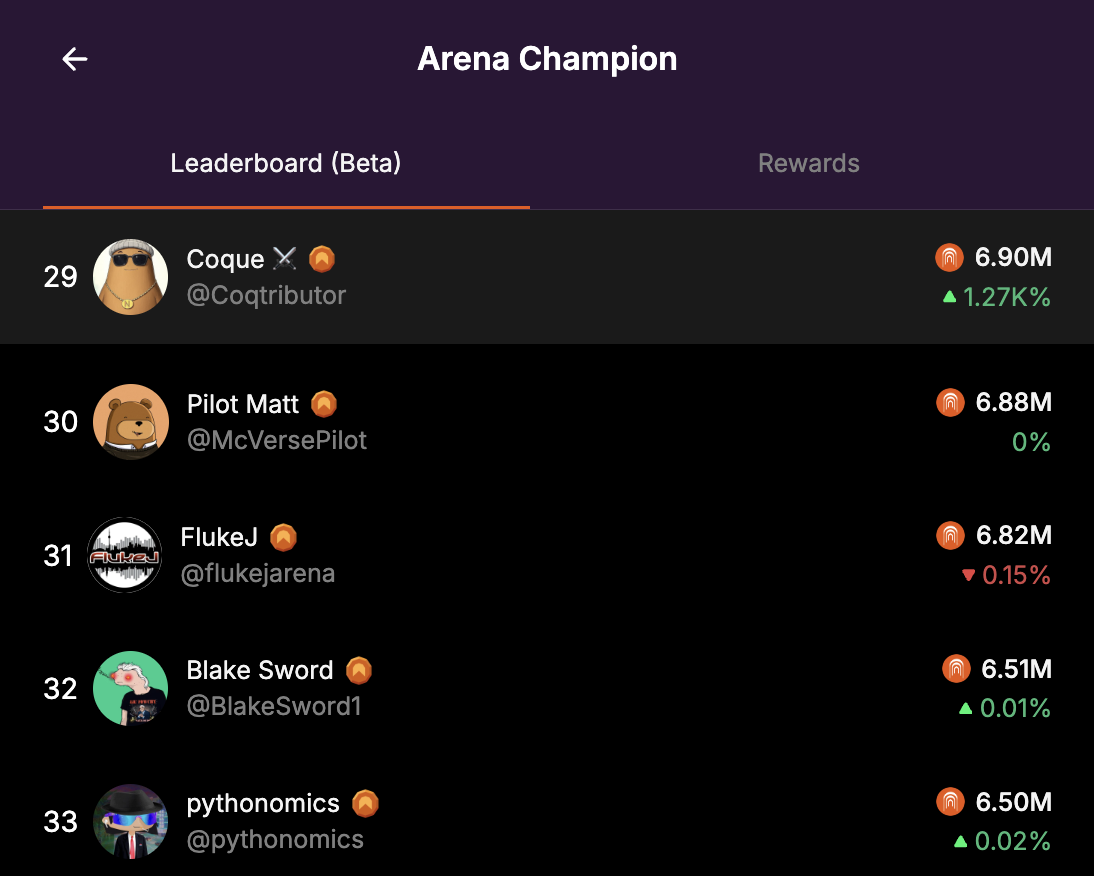
Task: Click the badge next to pythonomics
Action: pos(365,803)
